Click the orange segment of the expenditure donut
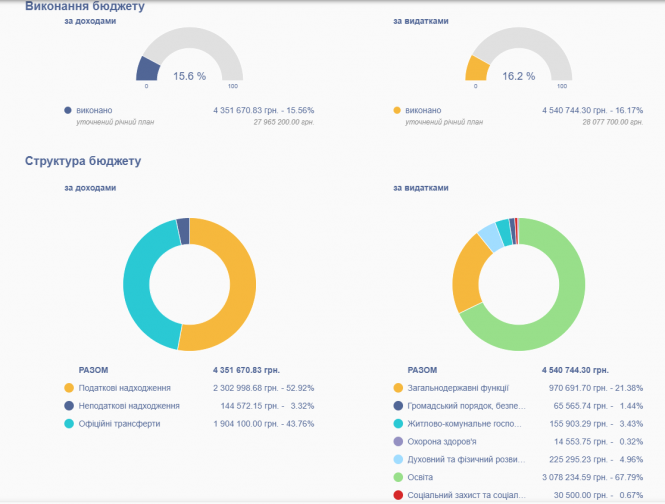Screen dimensions: 665x504 click(x=466, y=272)
